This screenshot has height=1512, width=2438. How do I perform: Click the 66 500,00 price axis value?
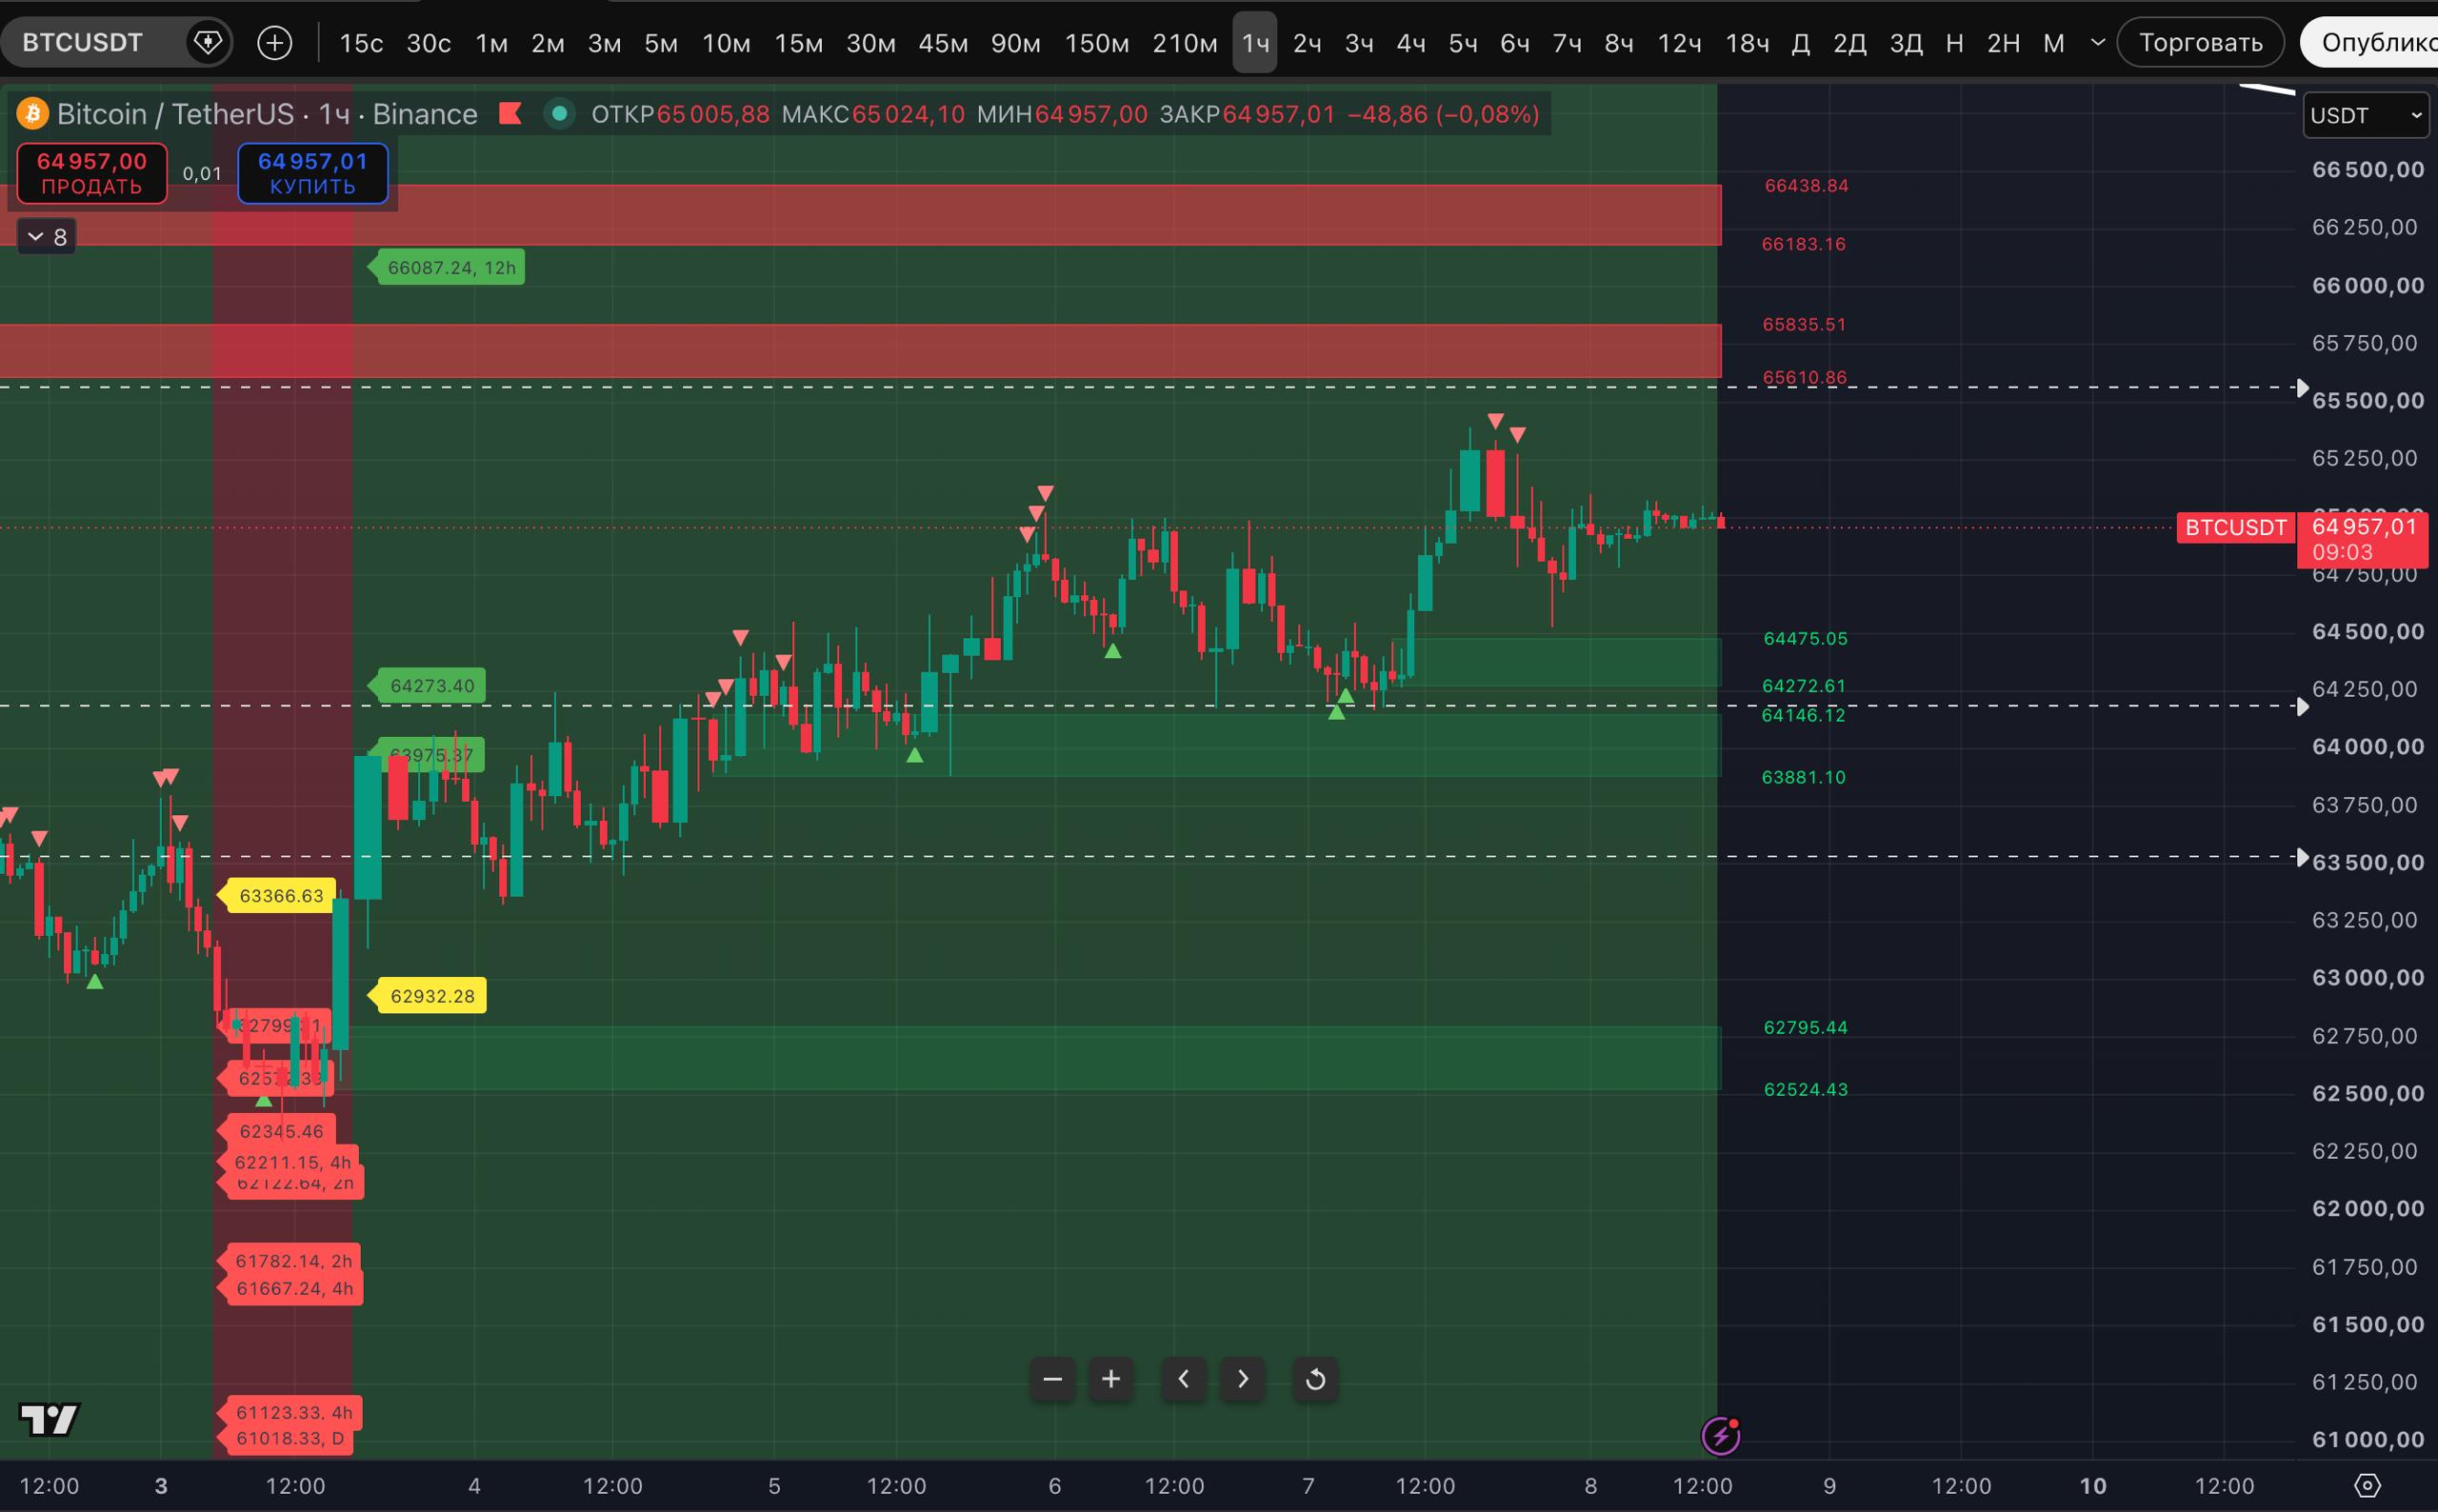[x=2367, y=169]
